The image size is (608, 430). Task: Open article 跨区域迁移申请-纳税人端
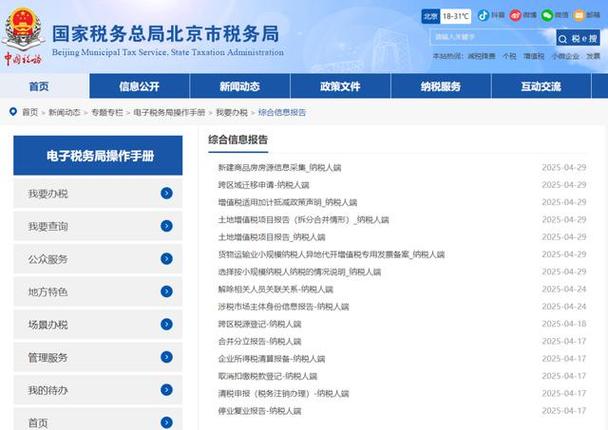(x=264, y=185)
